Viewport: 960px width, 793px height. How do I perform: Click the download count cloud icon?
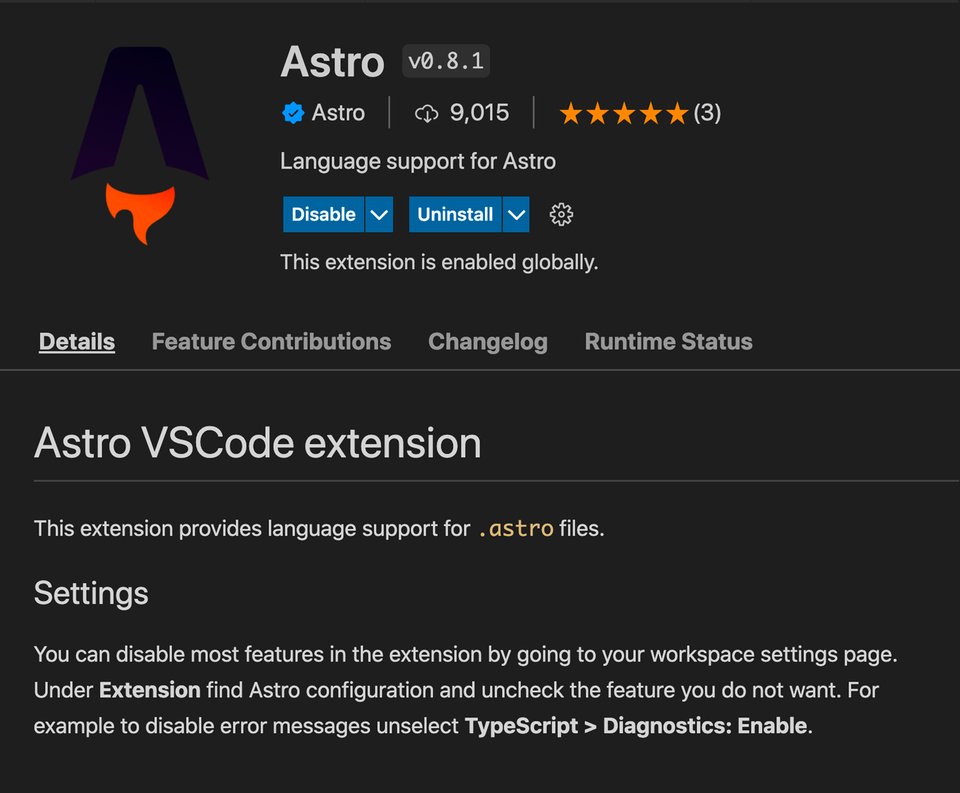(426, 113)
